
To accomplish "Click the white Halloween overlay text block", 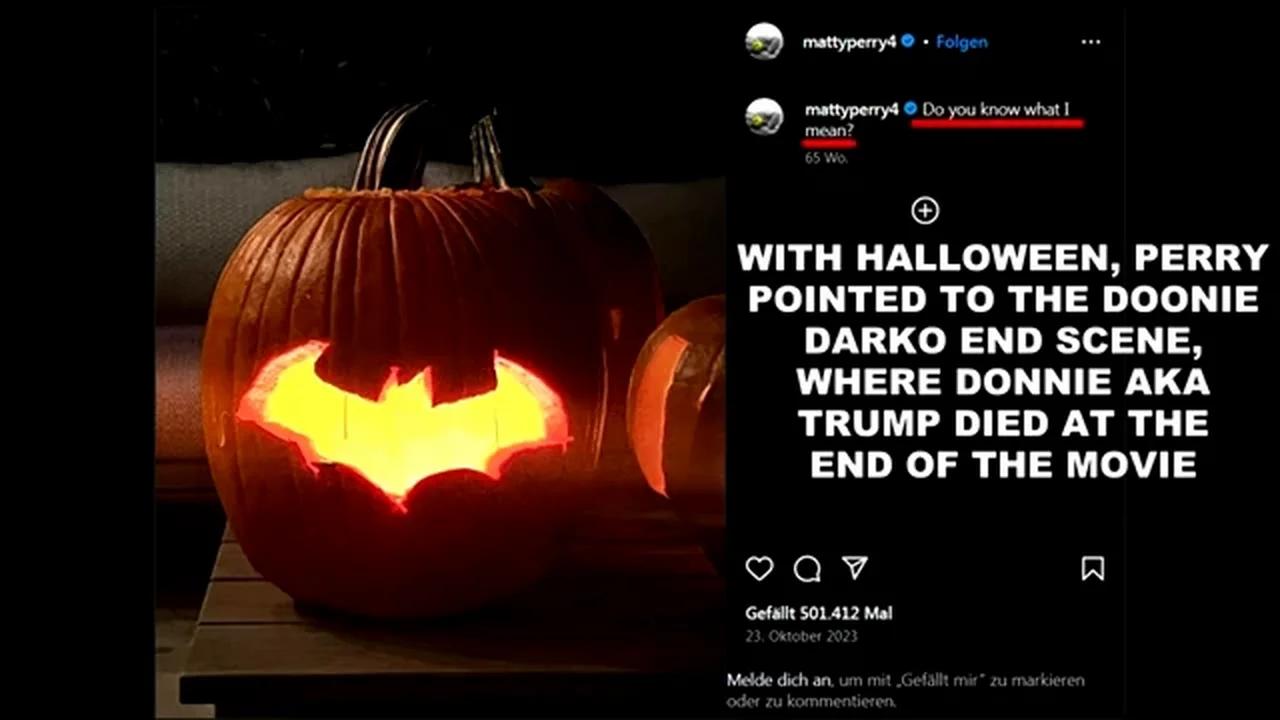I will coord(1003,361).
